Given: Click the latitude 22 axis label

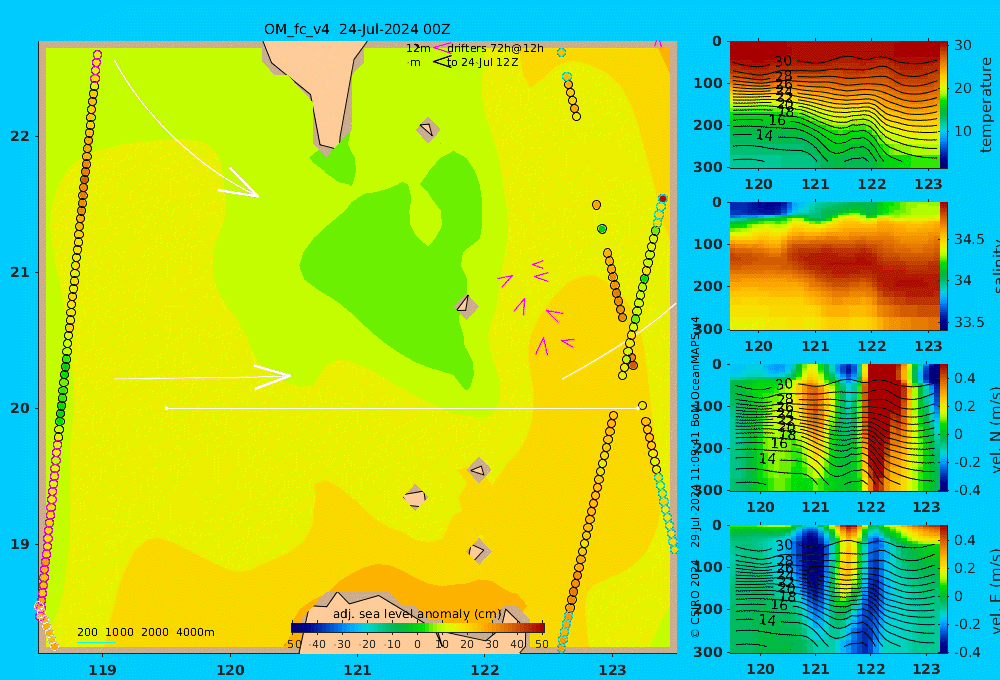Looking at the screenshot, I should 20,136.
